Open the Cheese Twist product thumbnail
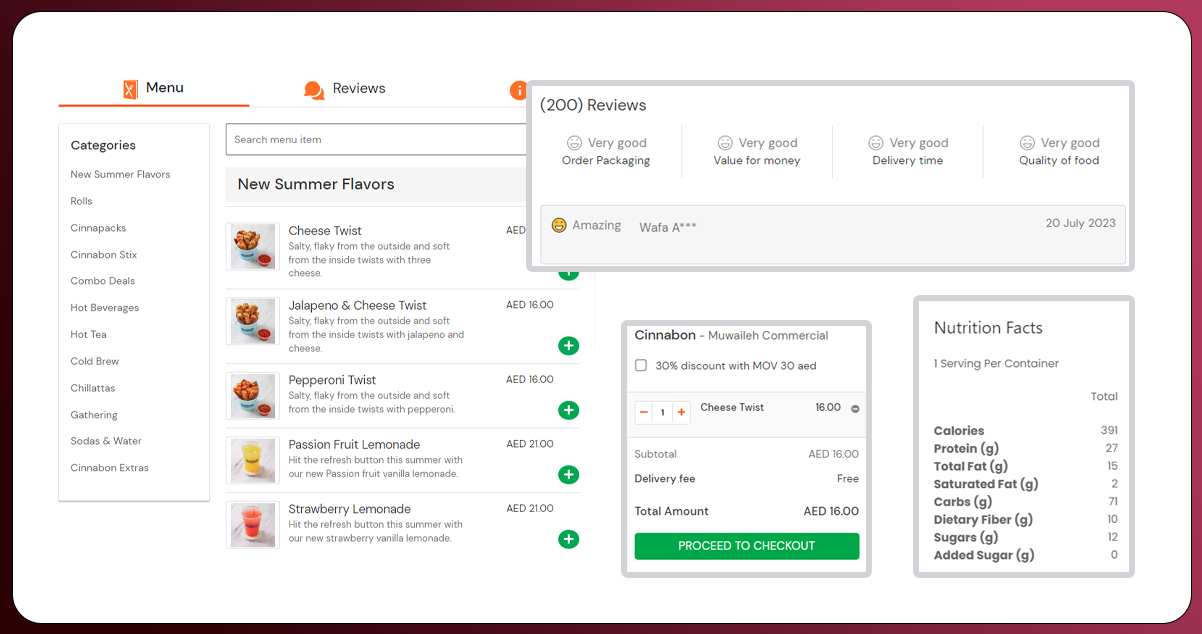 pyautogui.click(x=252, y=247)
